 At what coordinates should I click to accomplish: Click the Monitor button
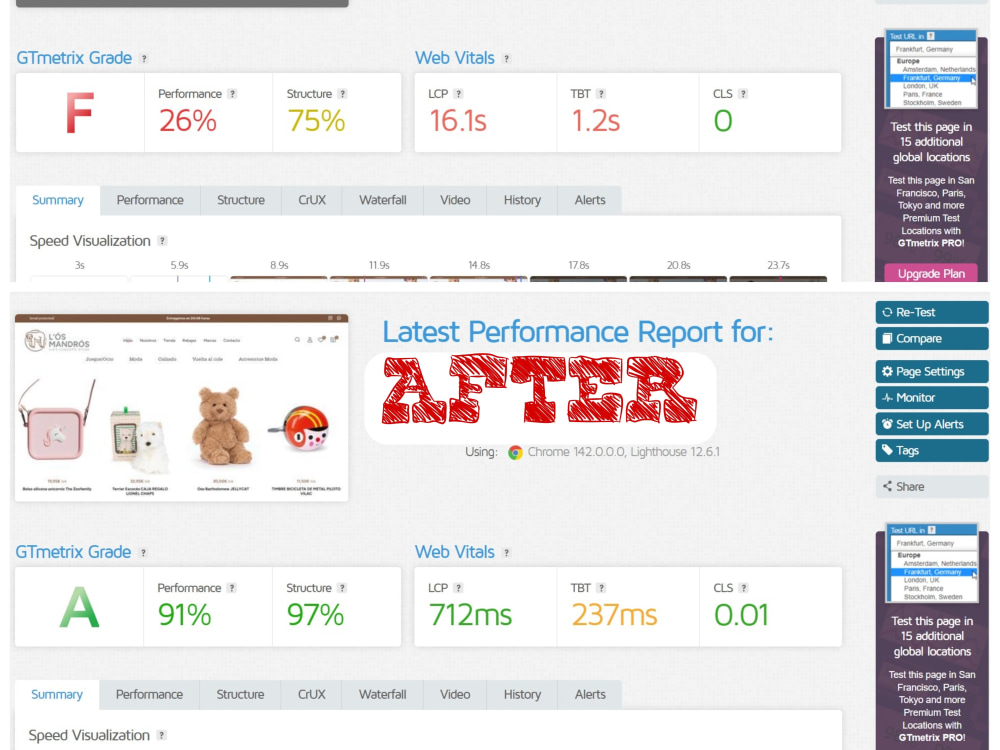coord(932,398)
